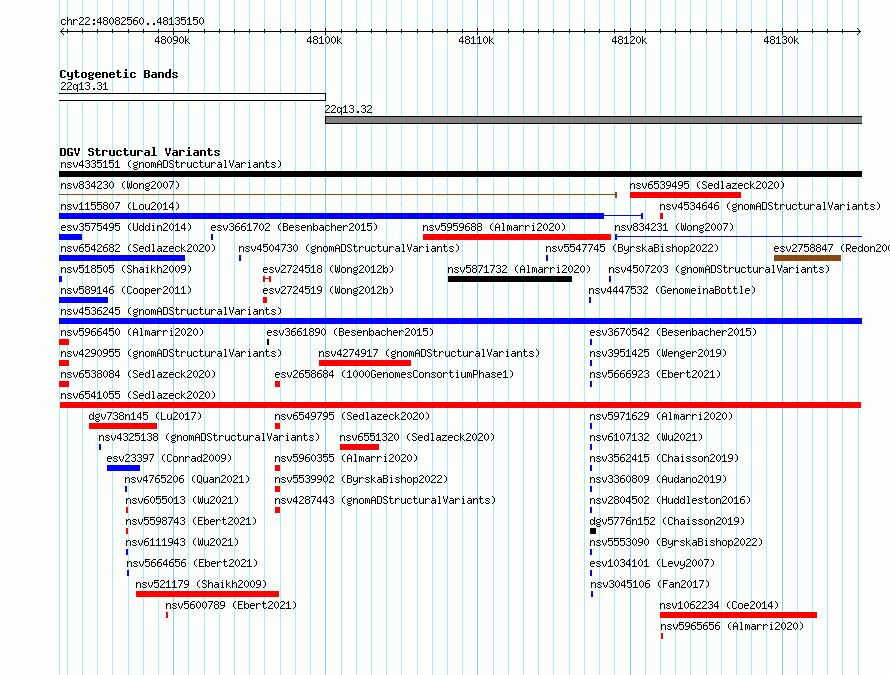Open the nsv6538084 (Sedlazeck2020) label
Screen dimensions: 890x675
tap(138, 374)
